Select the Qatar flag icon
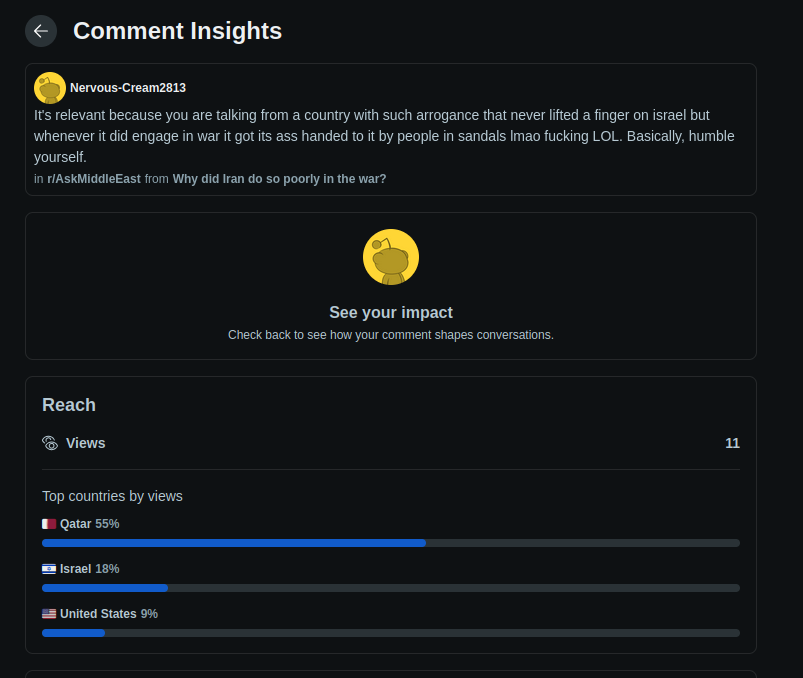The image size is (803, 678). point(49,524)
